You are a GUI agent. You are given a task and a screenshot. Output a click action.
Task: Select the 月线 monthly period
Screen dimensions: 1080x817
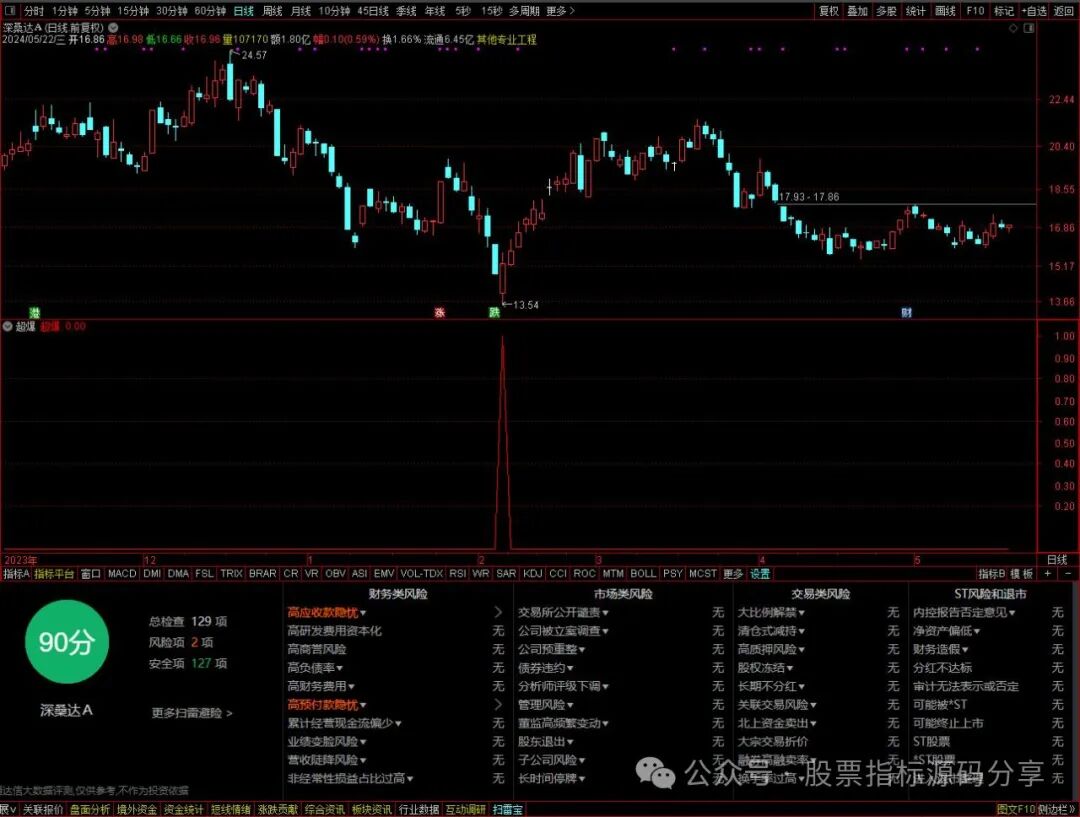(301, 10)
